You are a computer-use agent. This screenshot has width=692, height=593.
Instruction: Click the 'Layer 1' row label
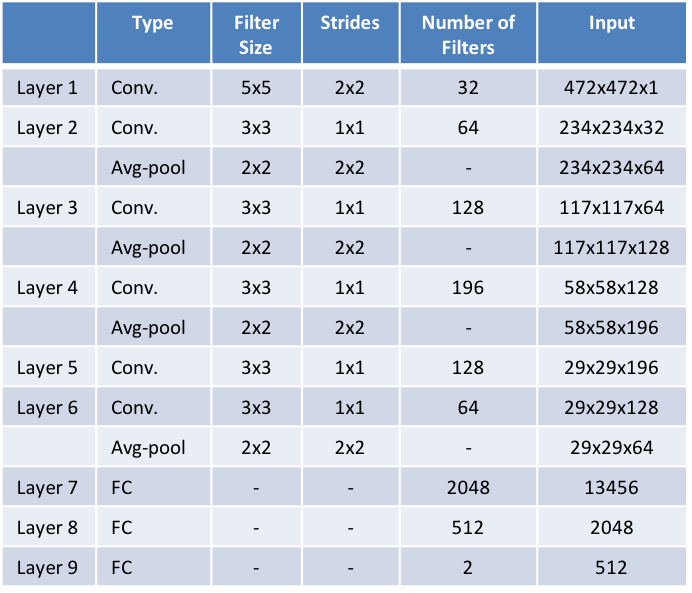click(47, 88)
